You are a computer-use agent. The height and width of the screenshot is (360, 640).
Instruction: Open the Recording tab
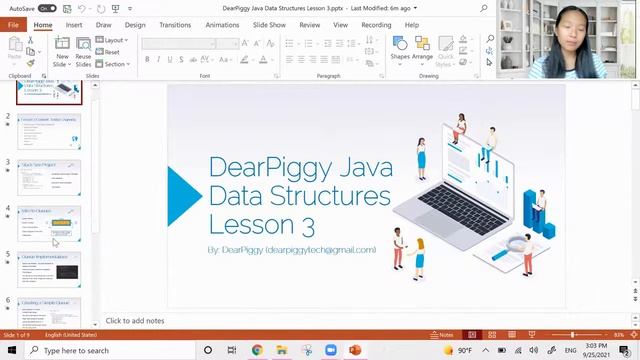point(376,25)
